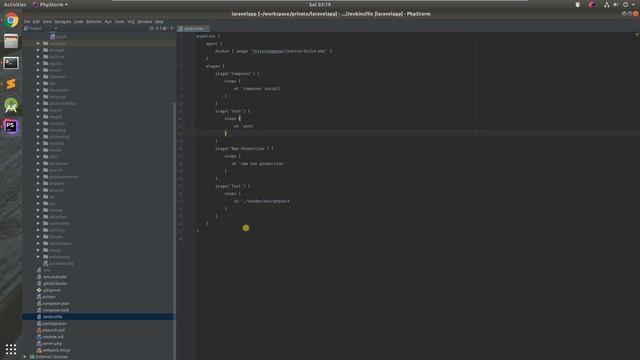Click the phpunit.xml file icon

click(39, 330)
